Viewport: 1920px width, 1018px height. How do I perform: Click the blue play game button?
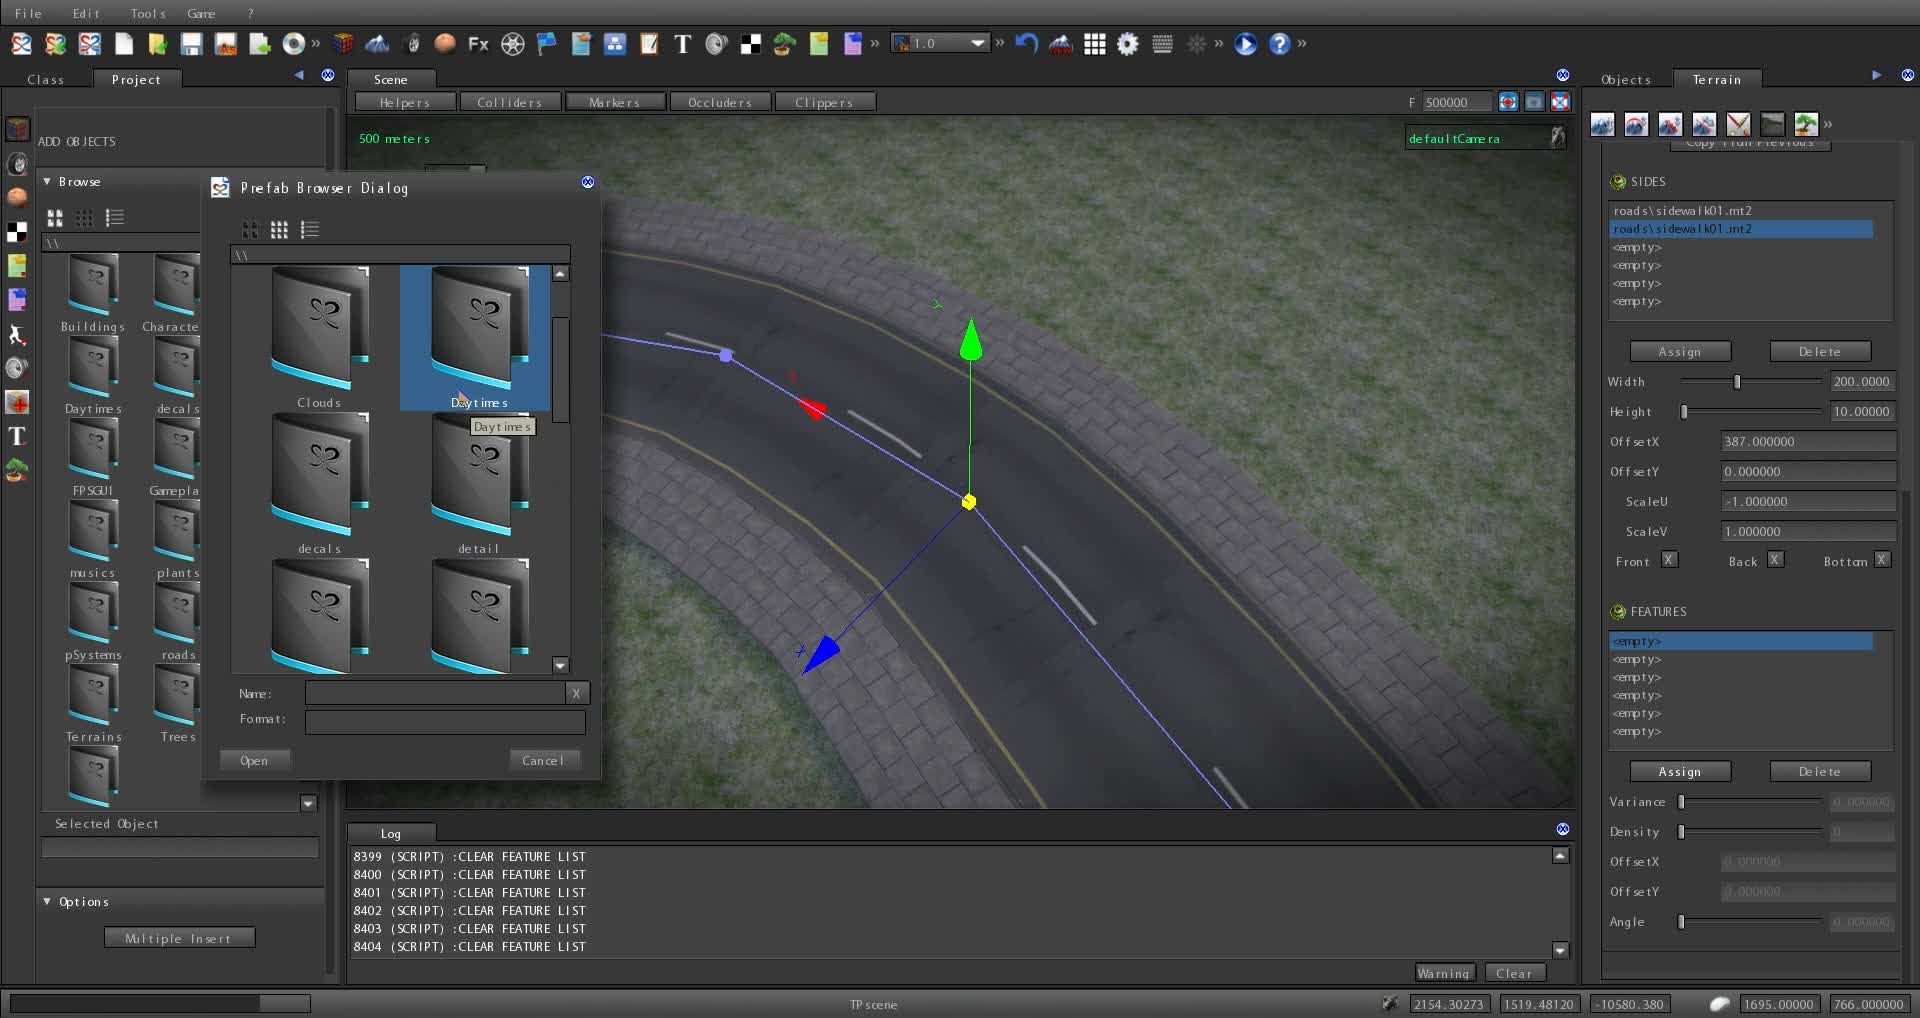pos(1245,44)
